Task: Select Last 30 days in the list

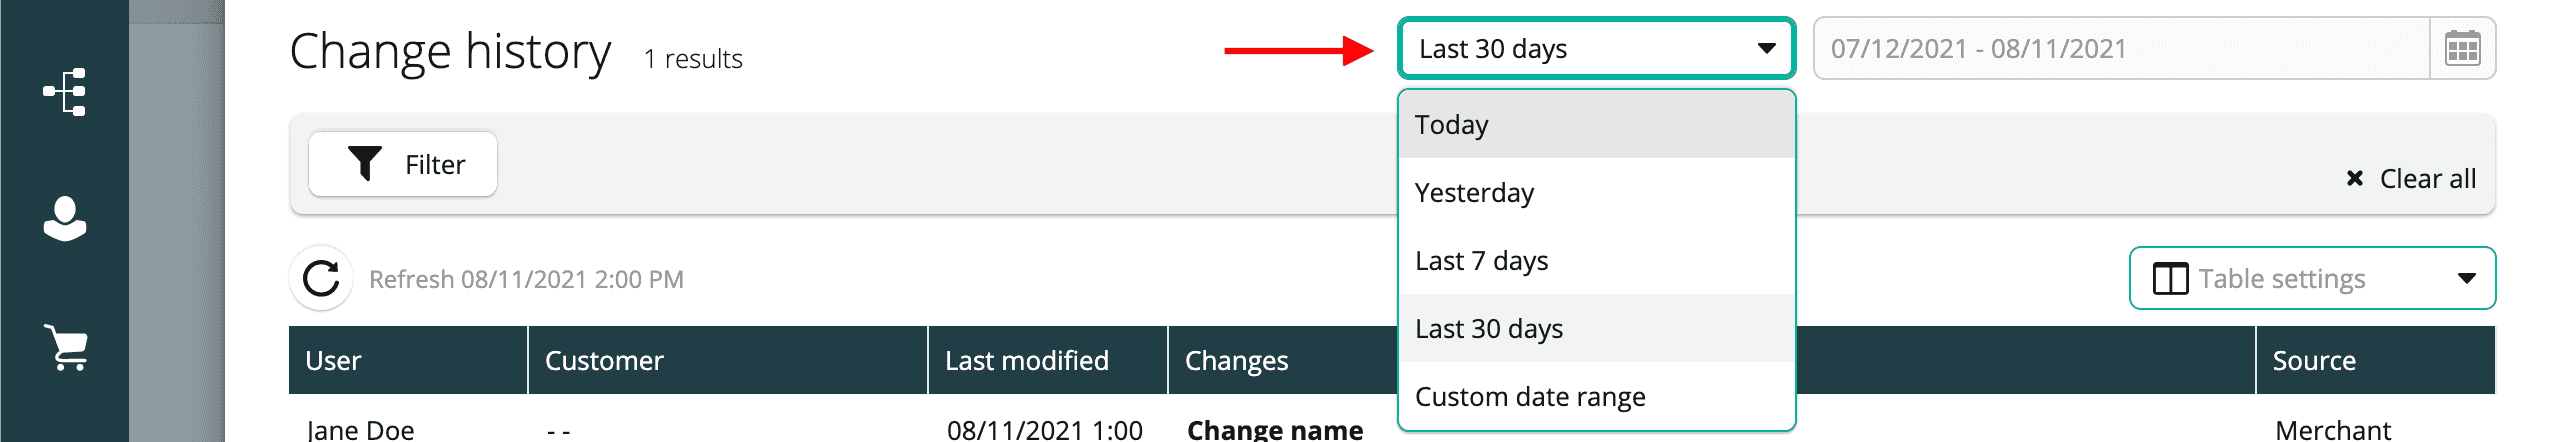Action: [x=1489, y=329]
